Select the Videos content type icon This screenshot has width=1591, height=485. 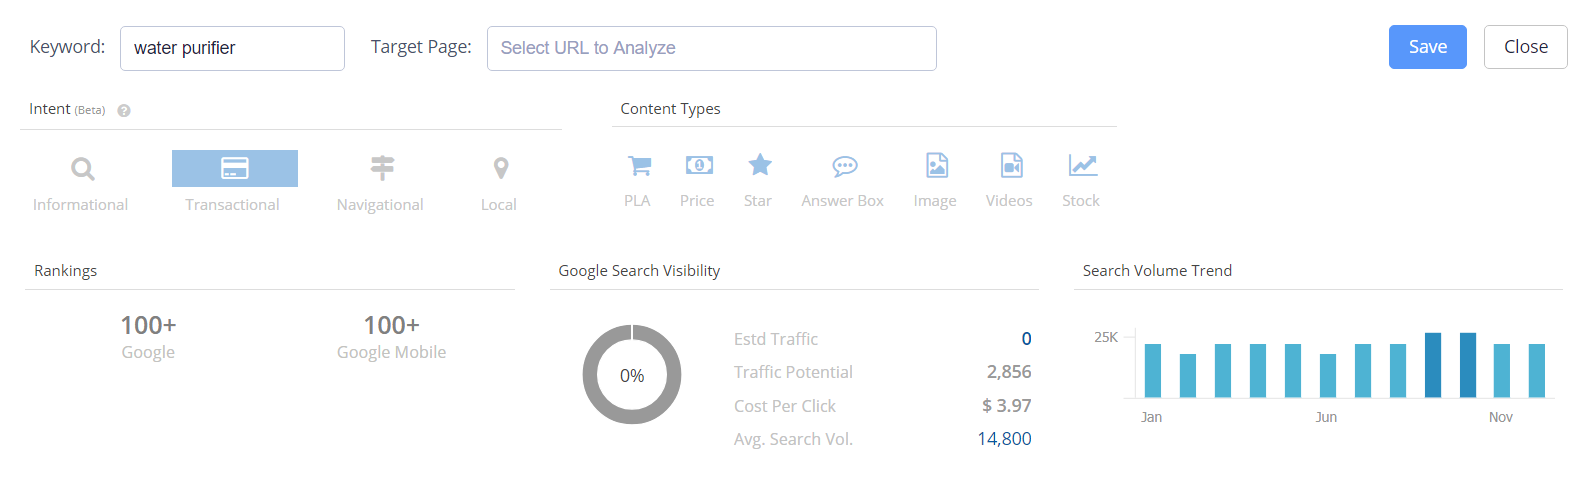1012,165
